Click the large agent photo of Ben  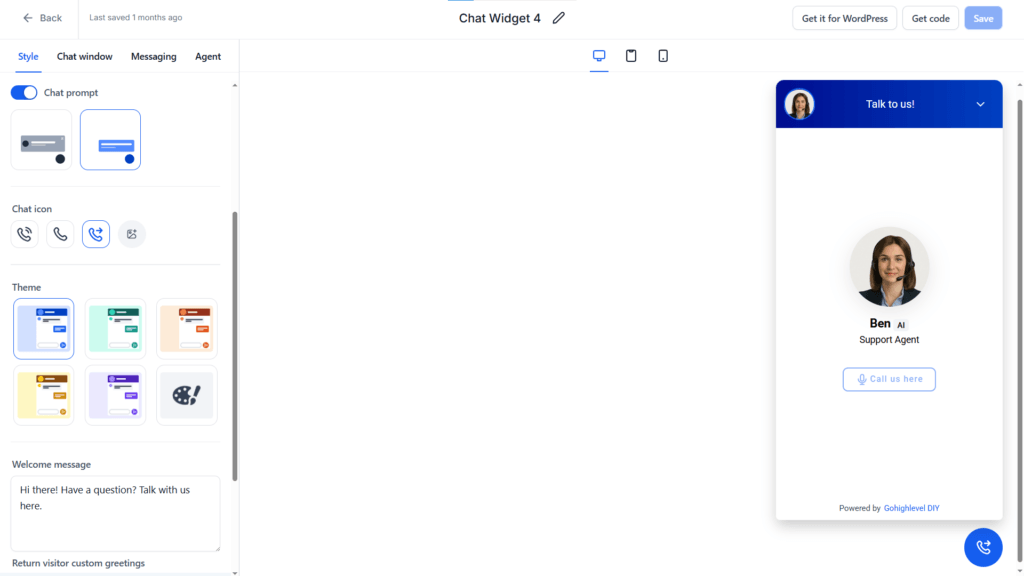coord(889,267)
